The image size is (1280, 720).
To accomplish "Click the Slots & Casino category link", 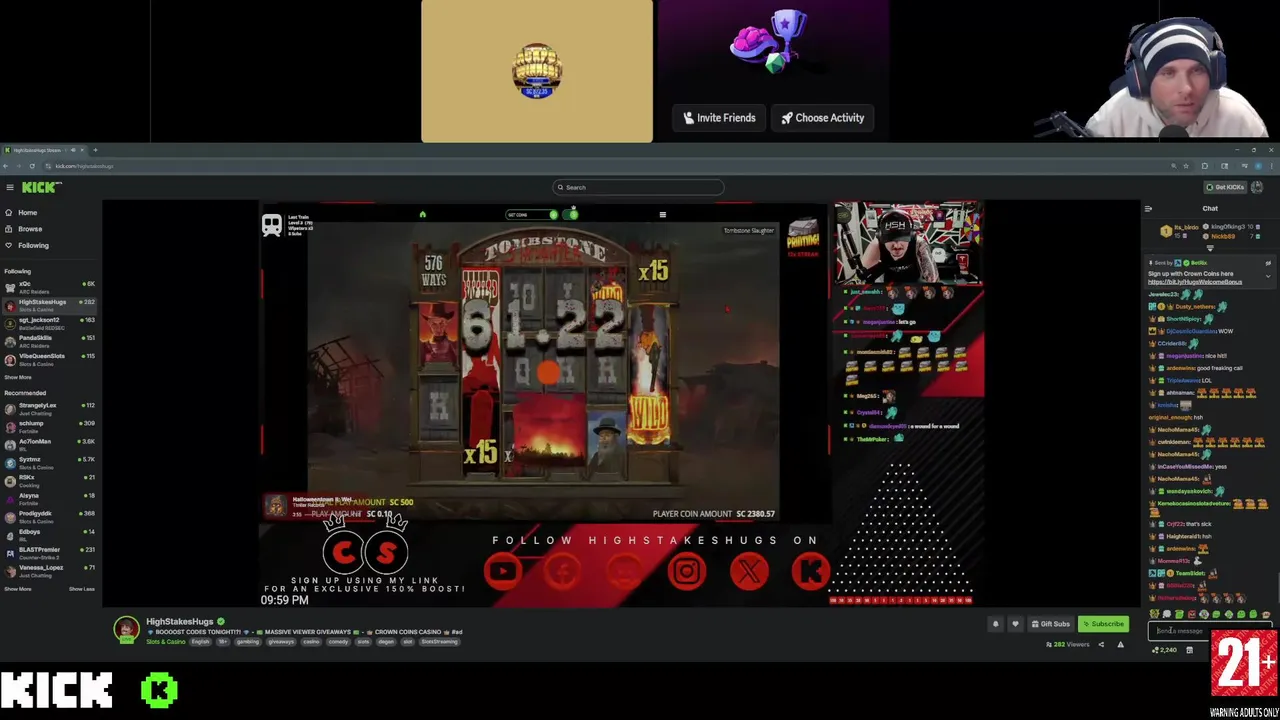I will click(165, 642).
